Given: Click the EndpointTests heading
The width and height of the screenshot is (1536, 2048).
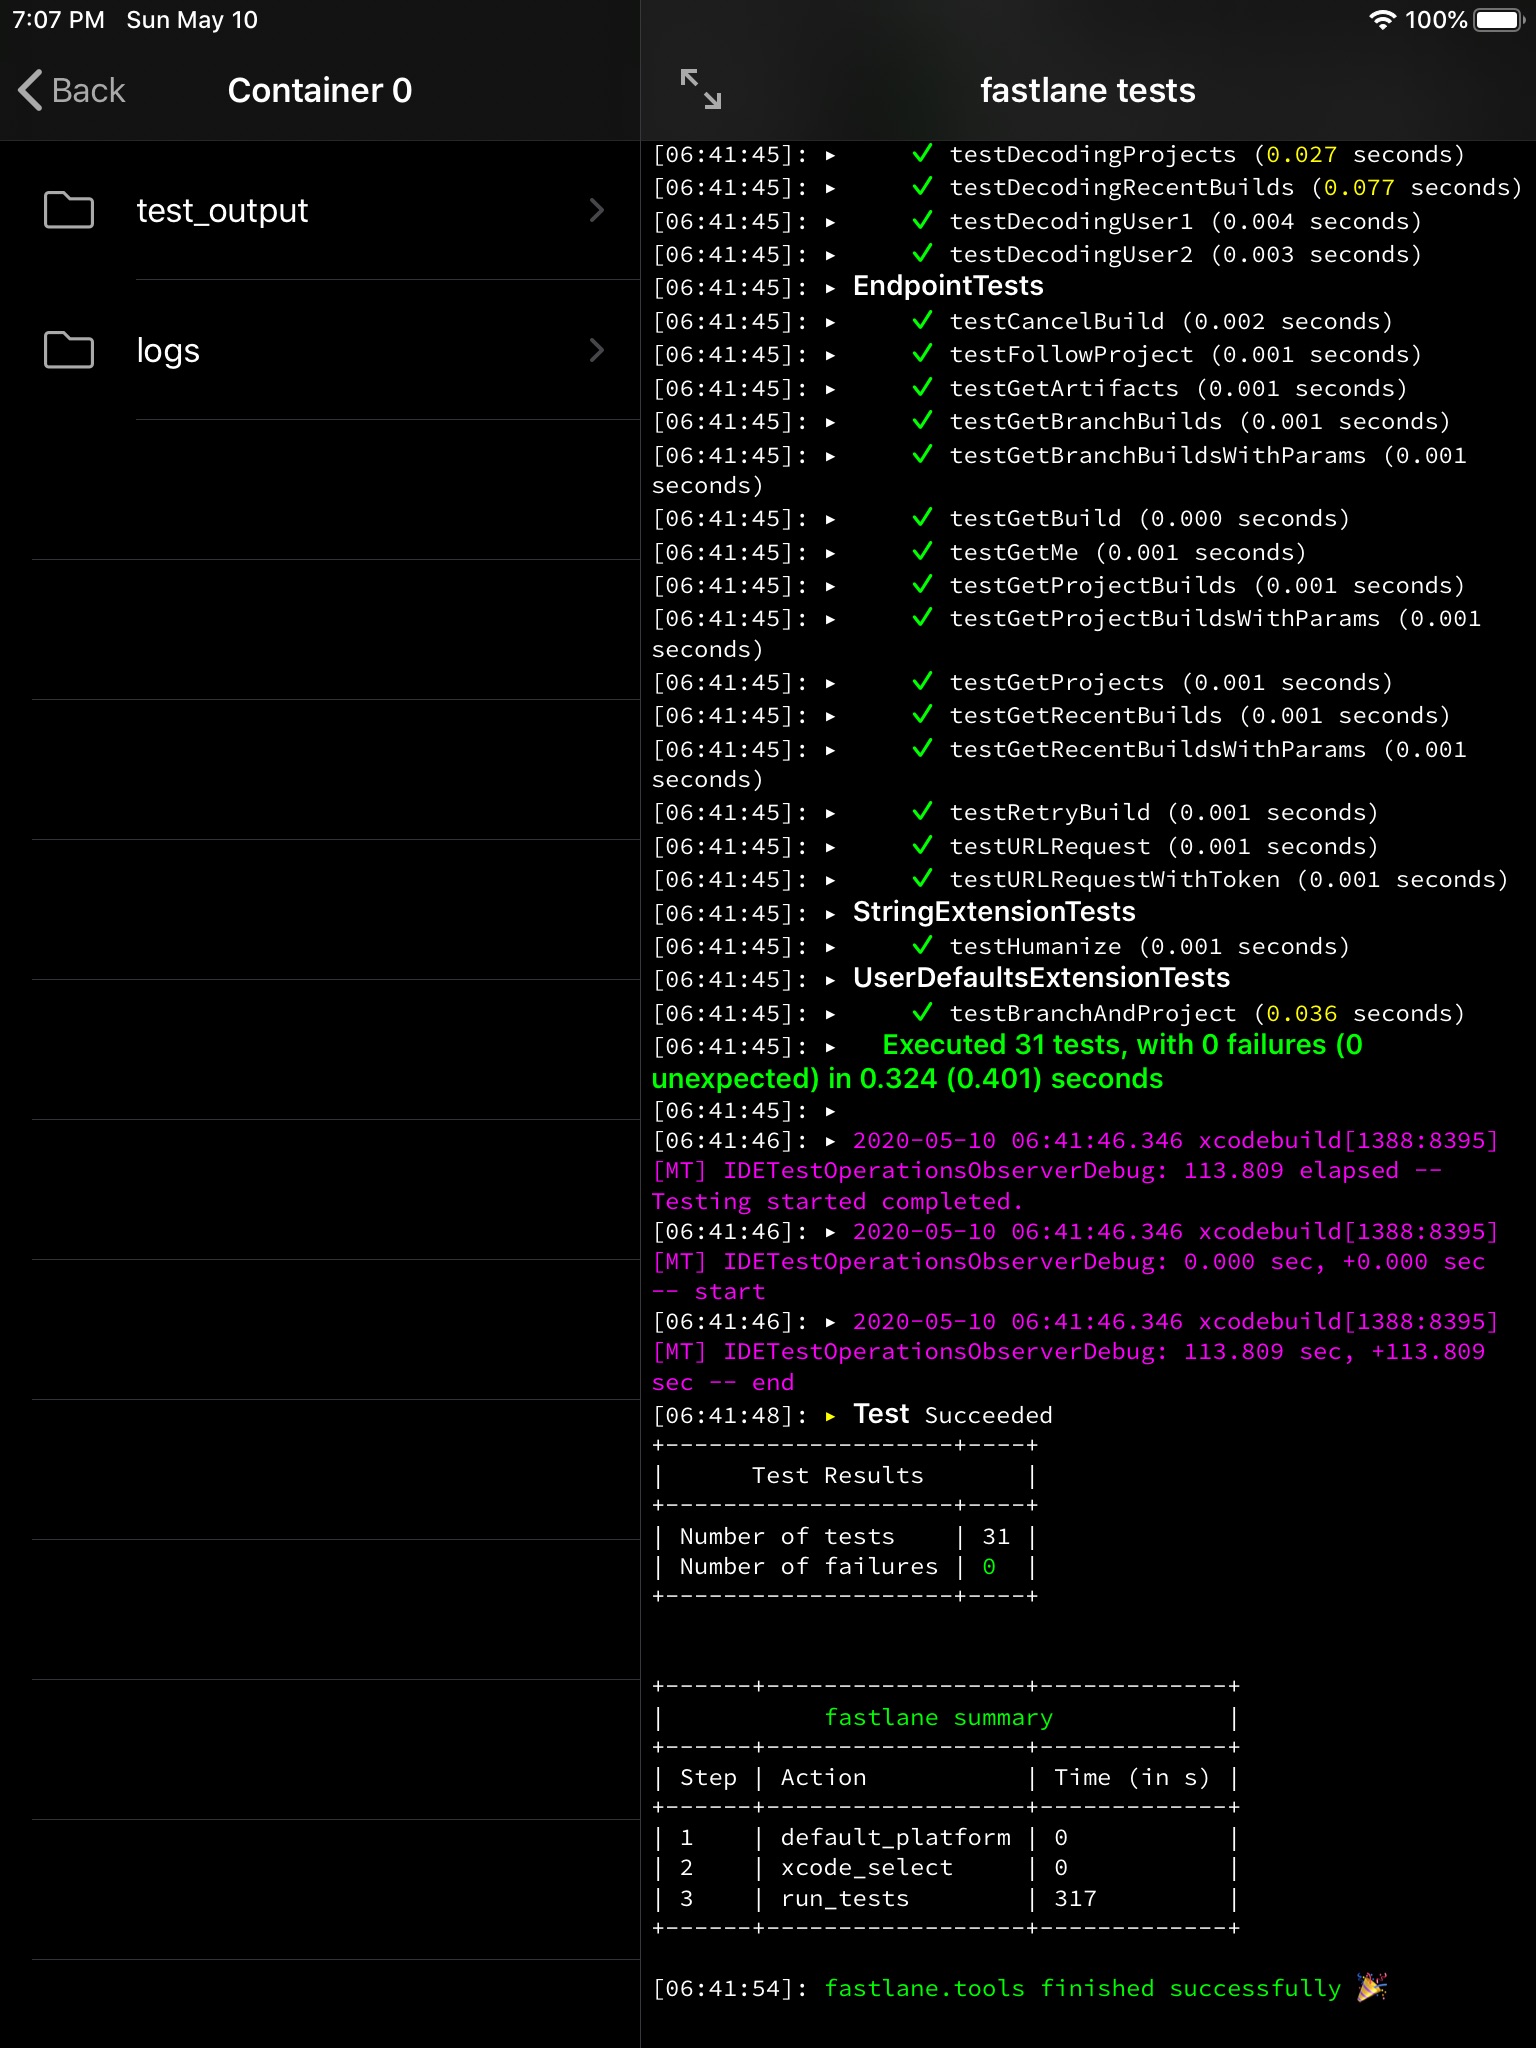Looking at the screenshot, I should tap(948, 286).
